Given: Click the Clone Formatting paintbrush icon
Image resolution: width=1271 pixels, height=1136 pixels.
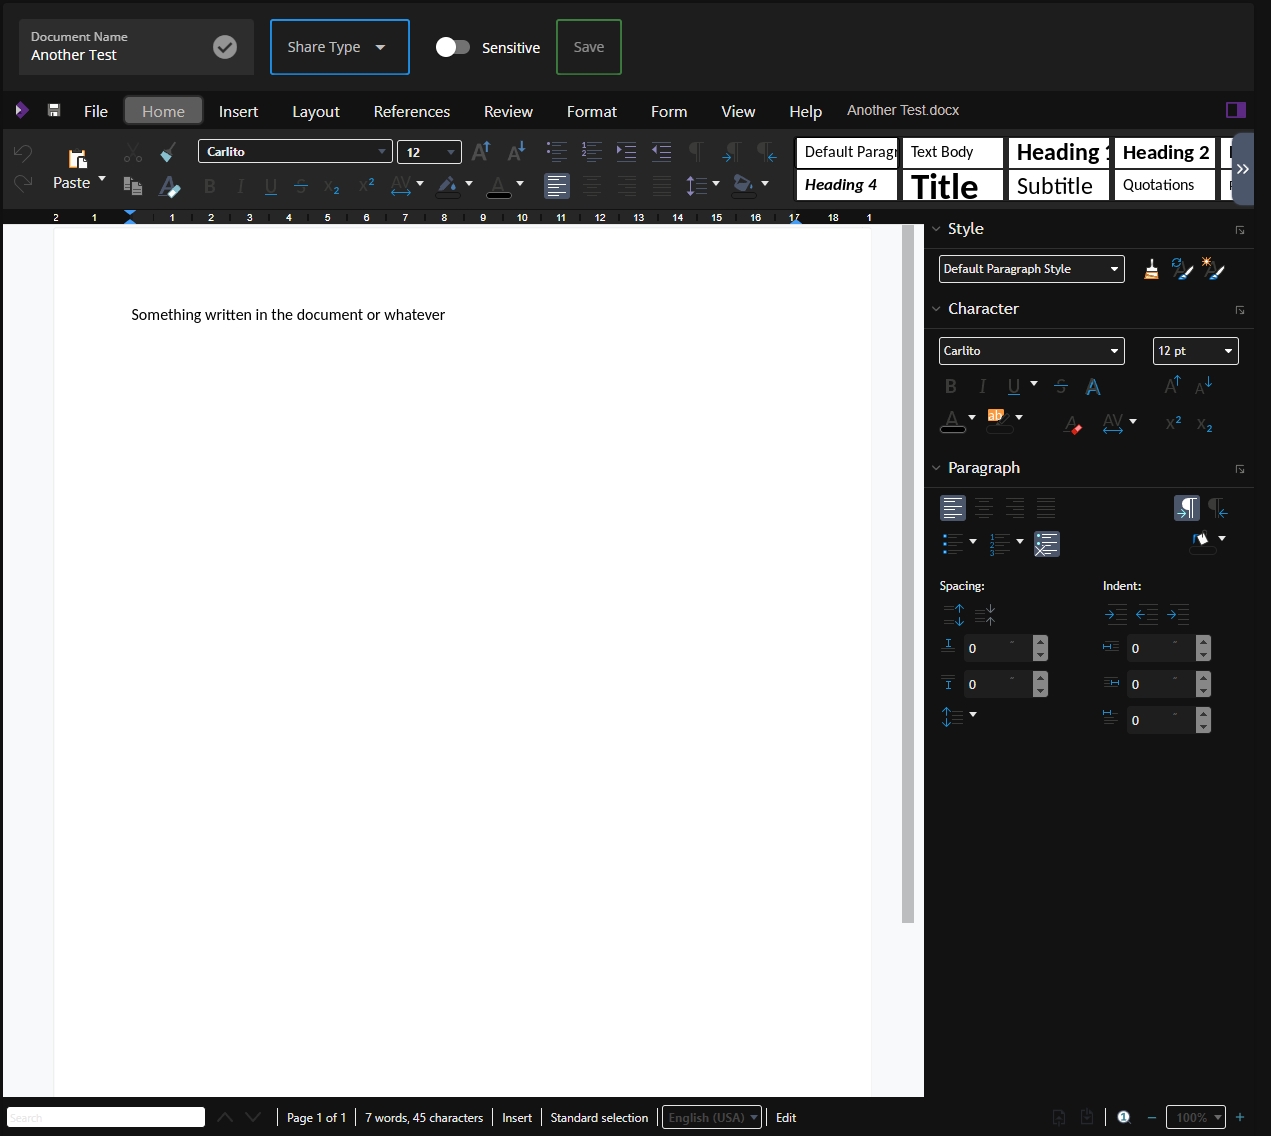Looking at the screenshot, I should click(168, 152).
